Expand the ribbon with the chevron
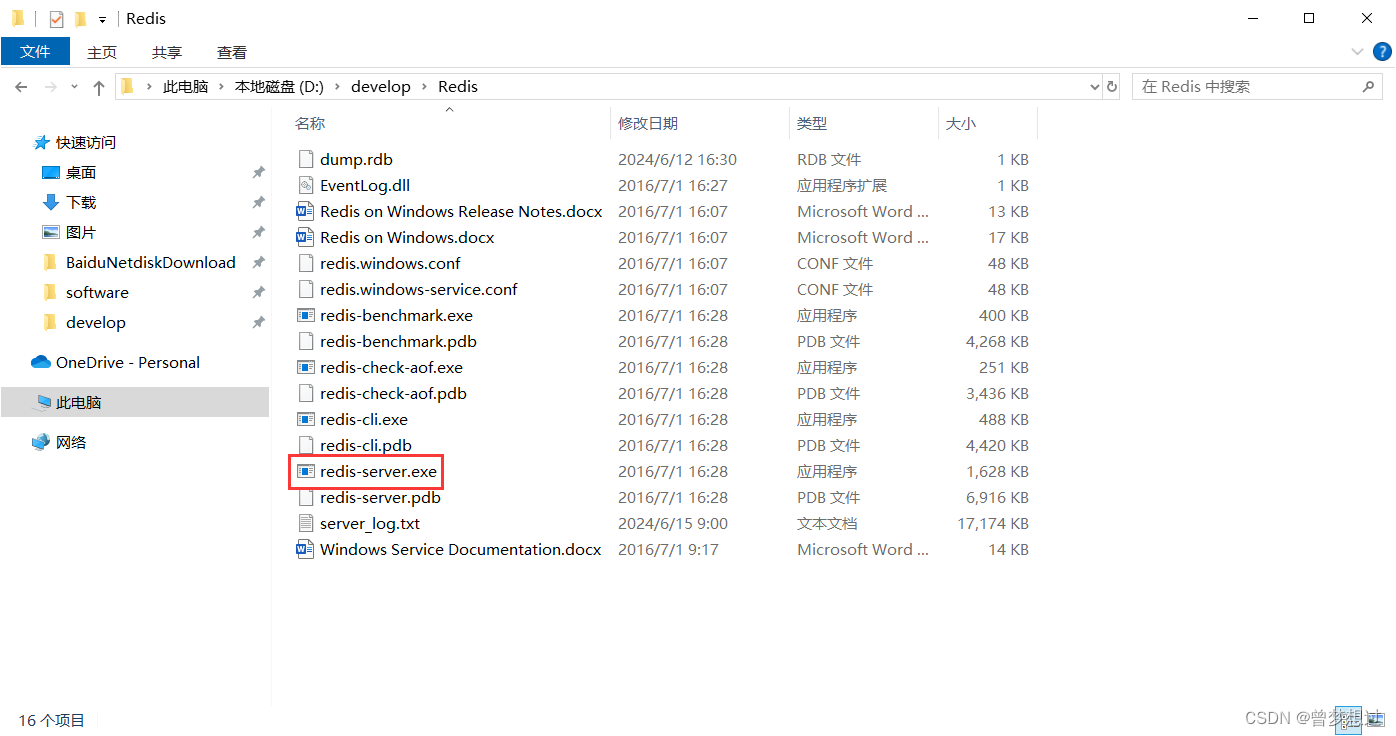This screenshot has width=1396, height=736. pyautogui.click(x=1357, y=52)
